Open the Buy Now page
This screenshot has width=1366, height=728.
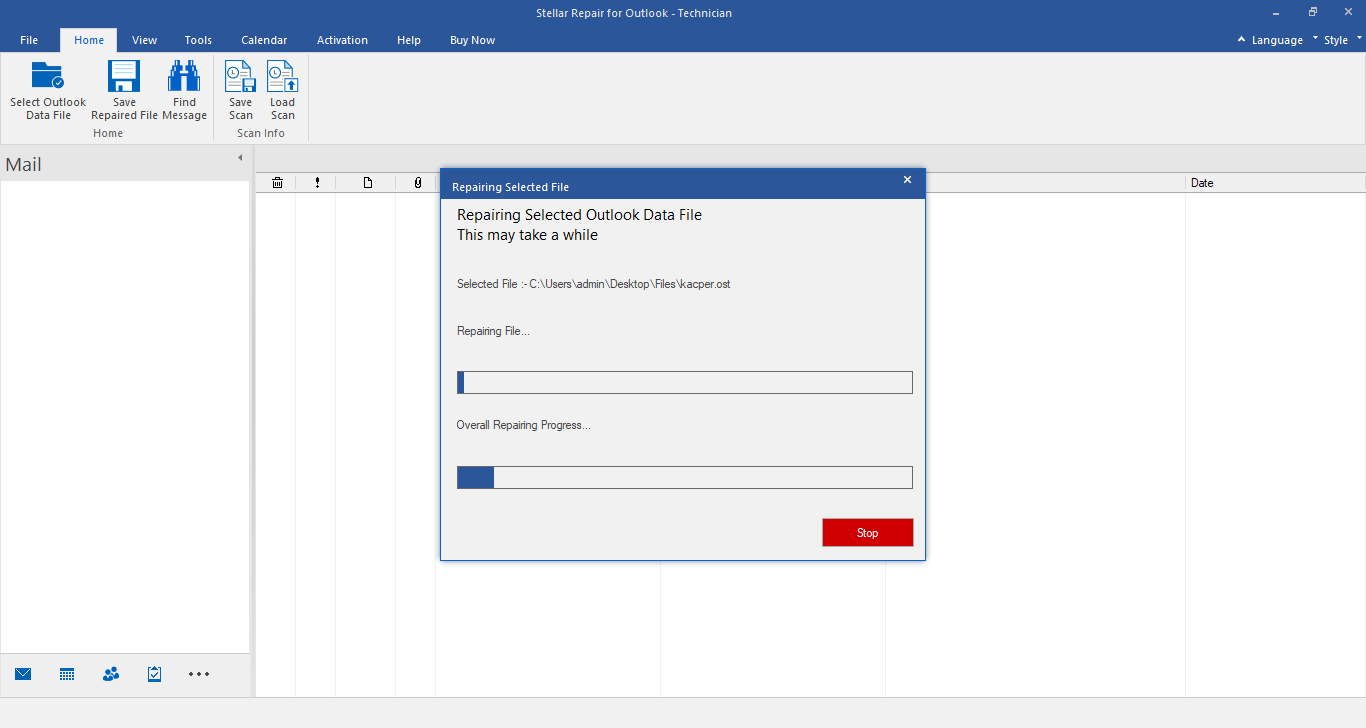point(471,40)
